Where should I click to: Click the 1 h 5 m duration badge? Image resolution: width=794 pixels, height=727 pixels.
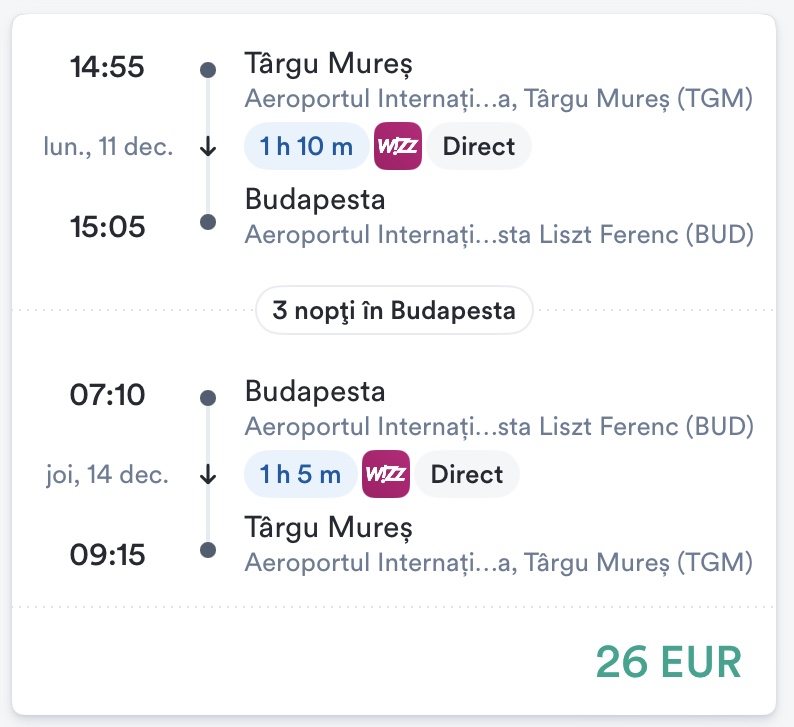pyautogui.click(x=300, y=475)
